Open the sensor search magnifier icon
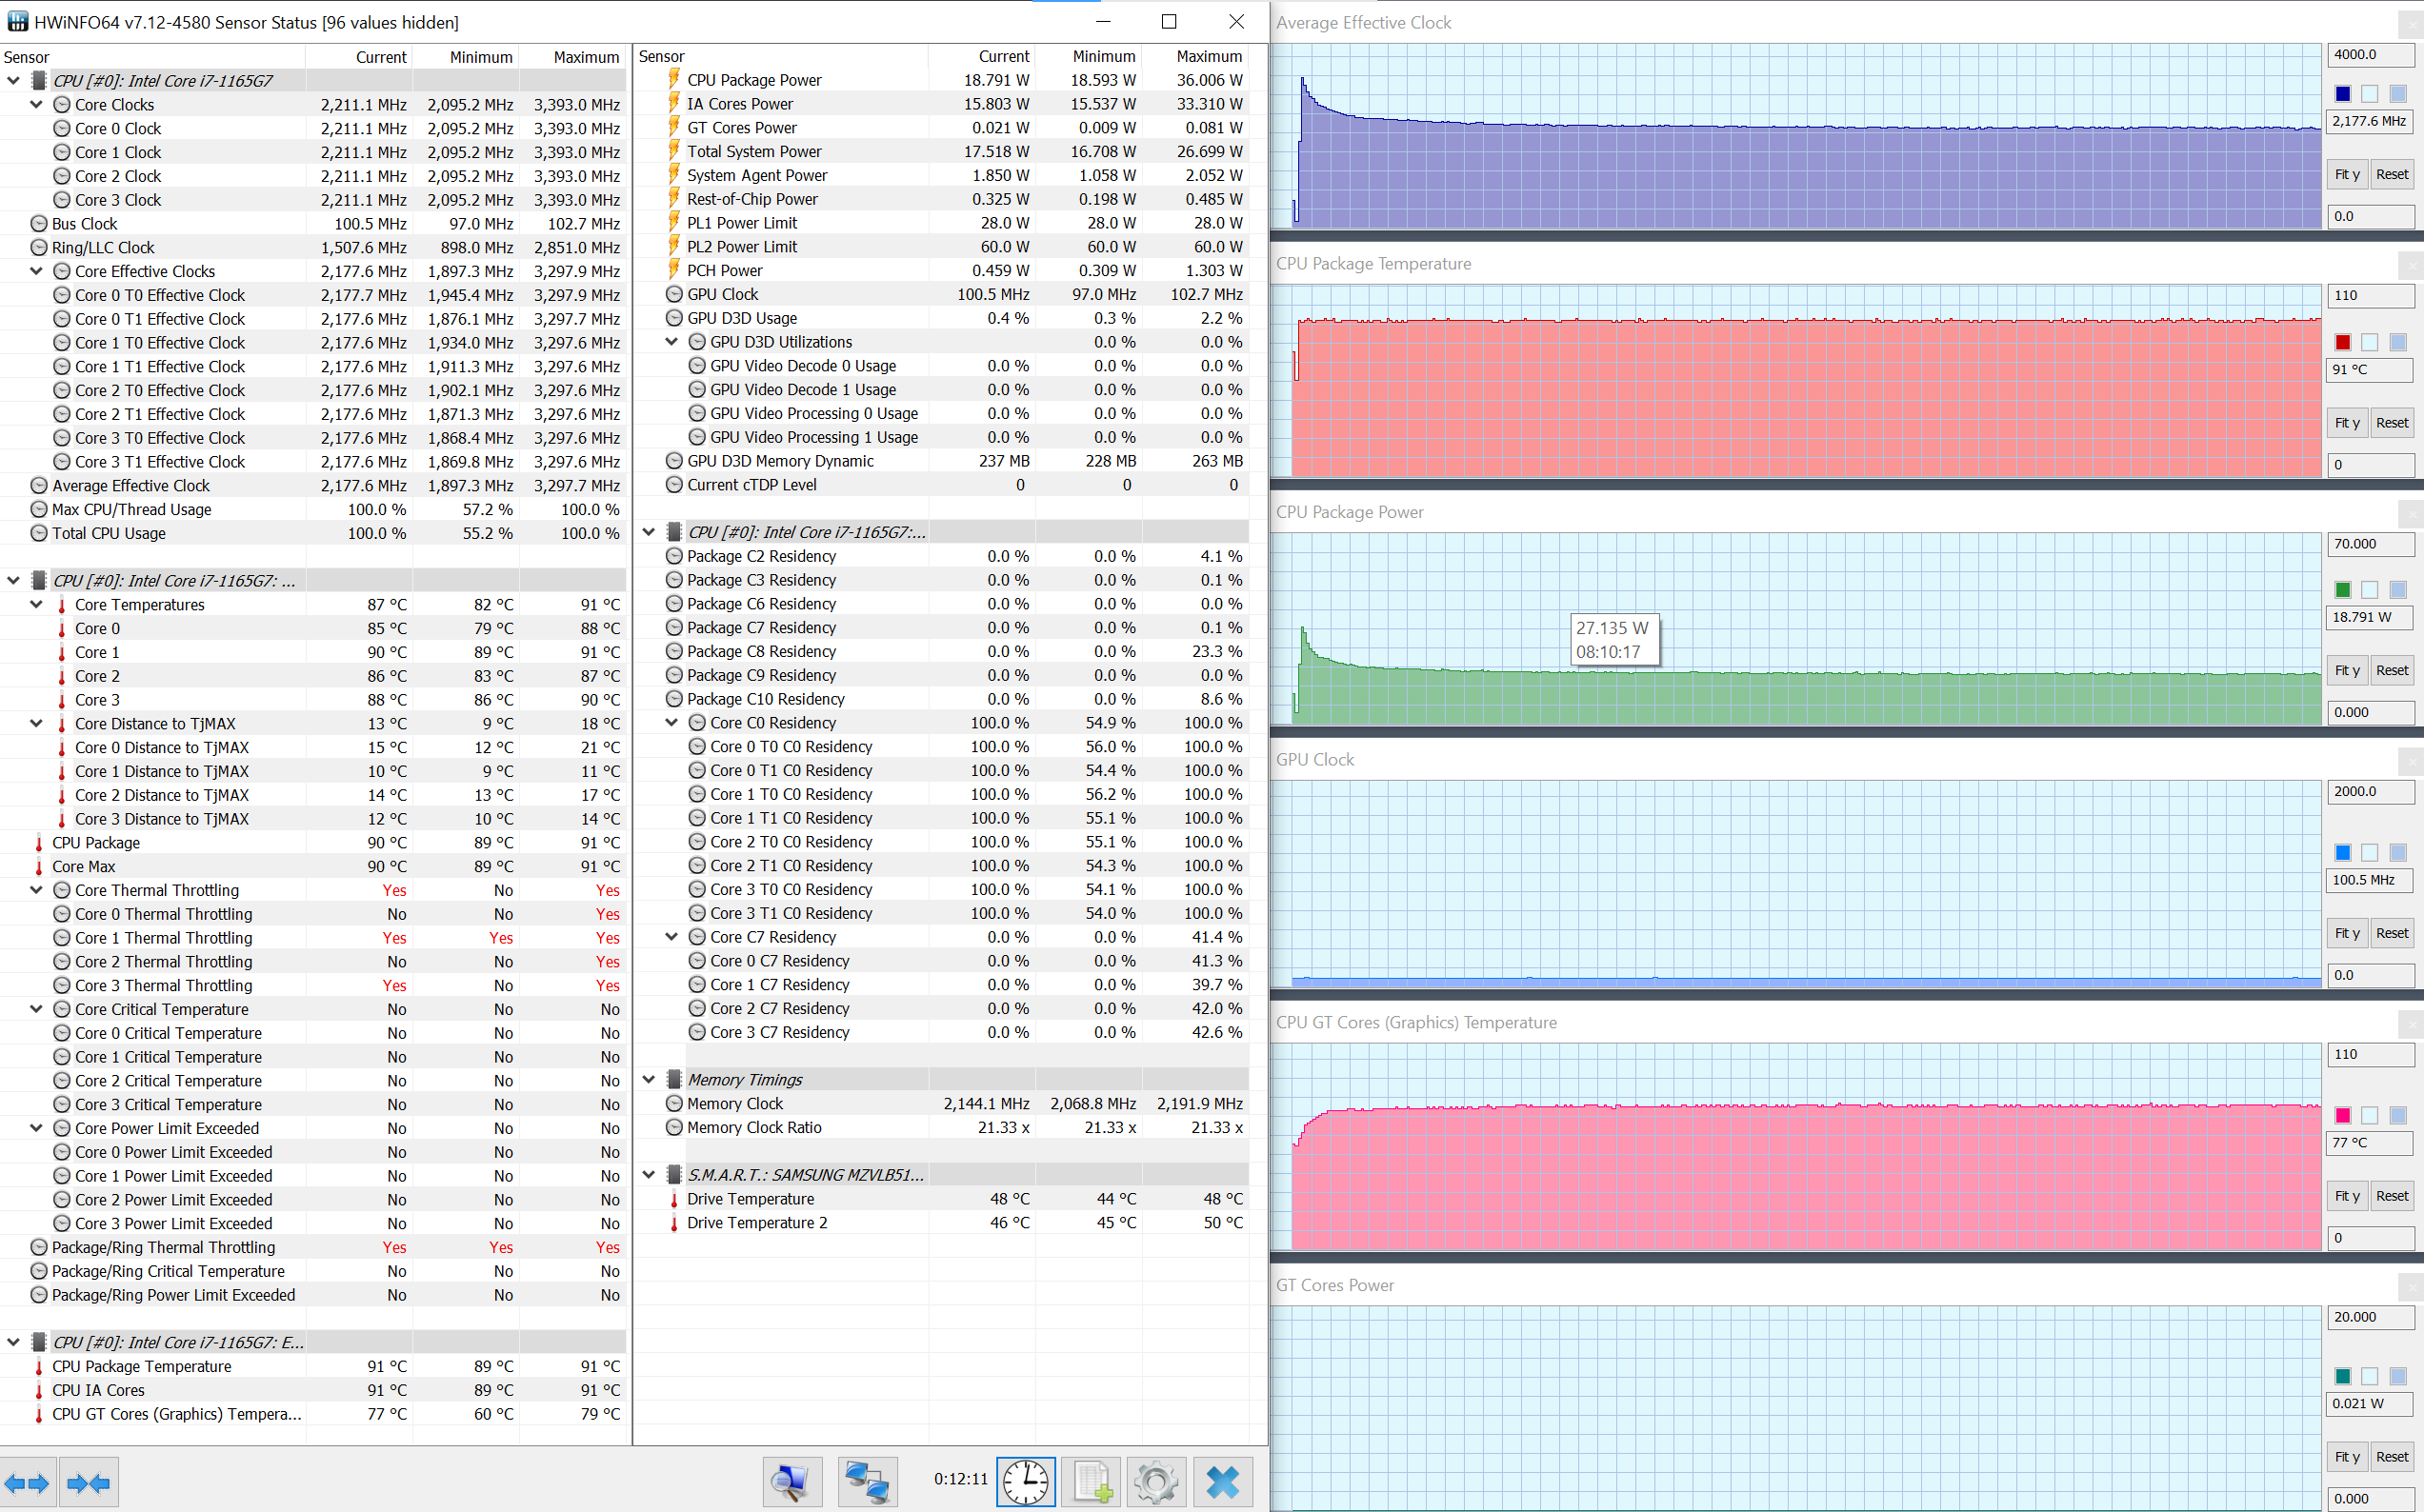This screenshot has width=2424, height=1512. [791, 1482]
